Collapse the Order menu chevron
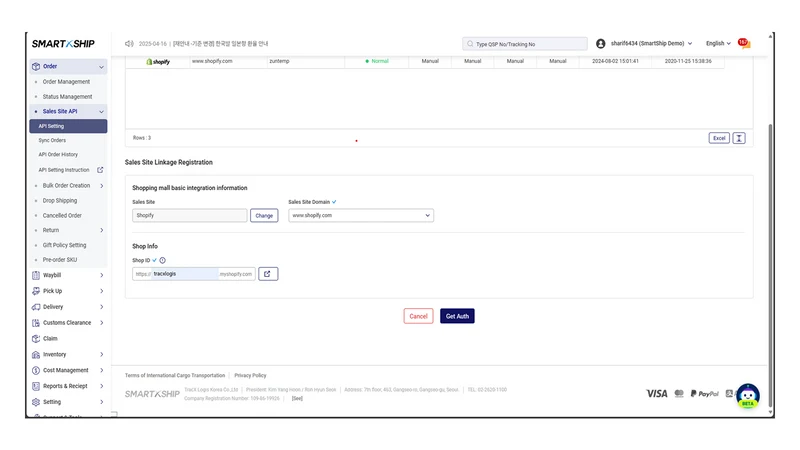This screenshot has width=800, height=450. pyautogui.click(x=102, y=67)
